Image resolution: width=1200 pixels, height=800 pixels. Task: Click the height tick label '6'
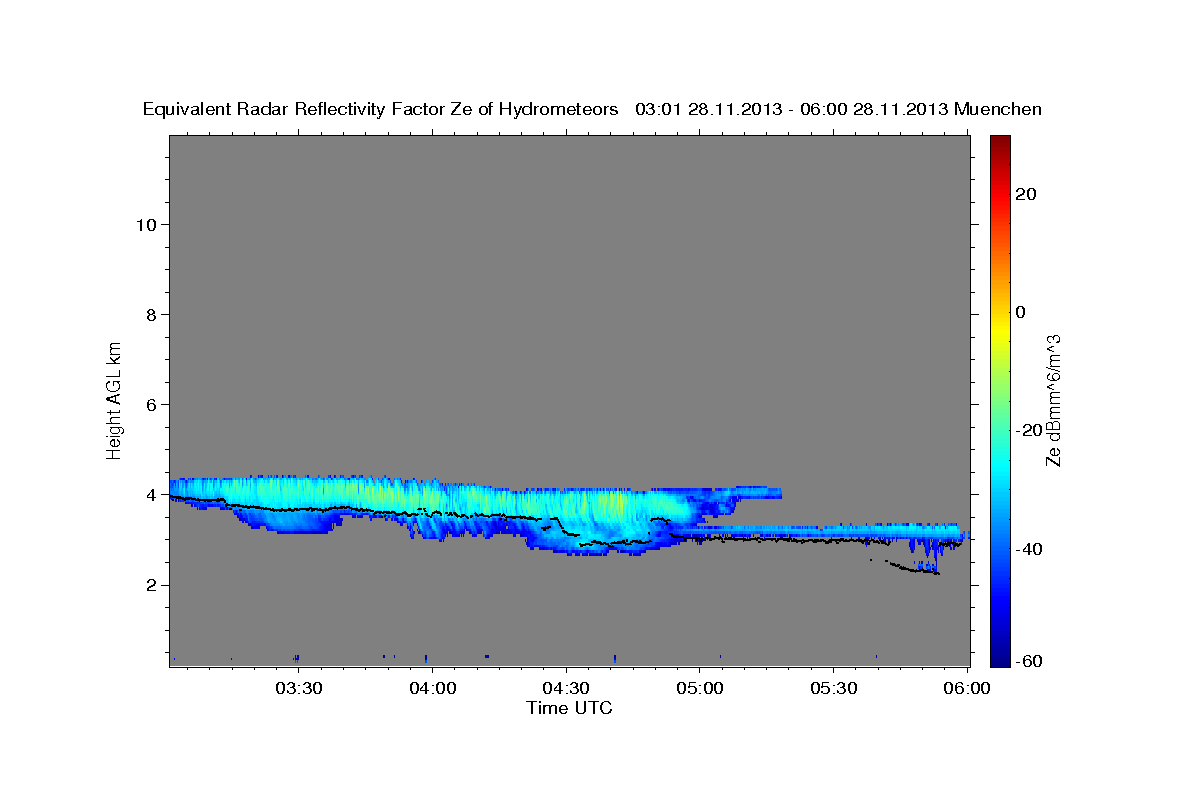coord(151,404)
